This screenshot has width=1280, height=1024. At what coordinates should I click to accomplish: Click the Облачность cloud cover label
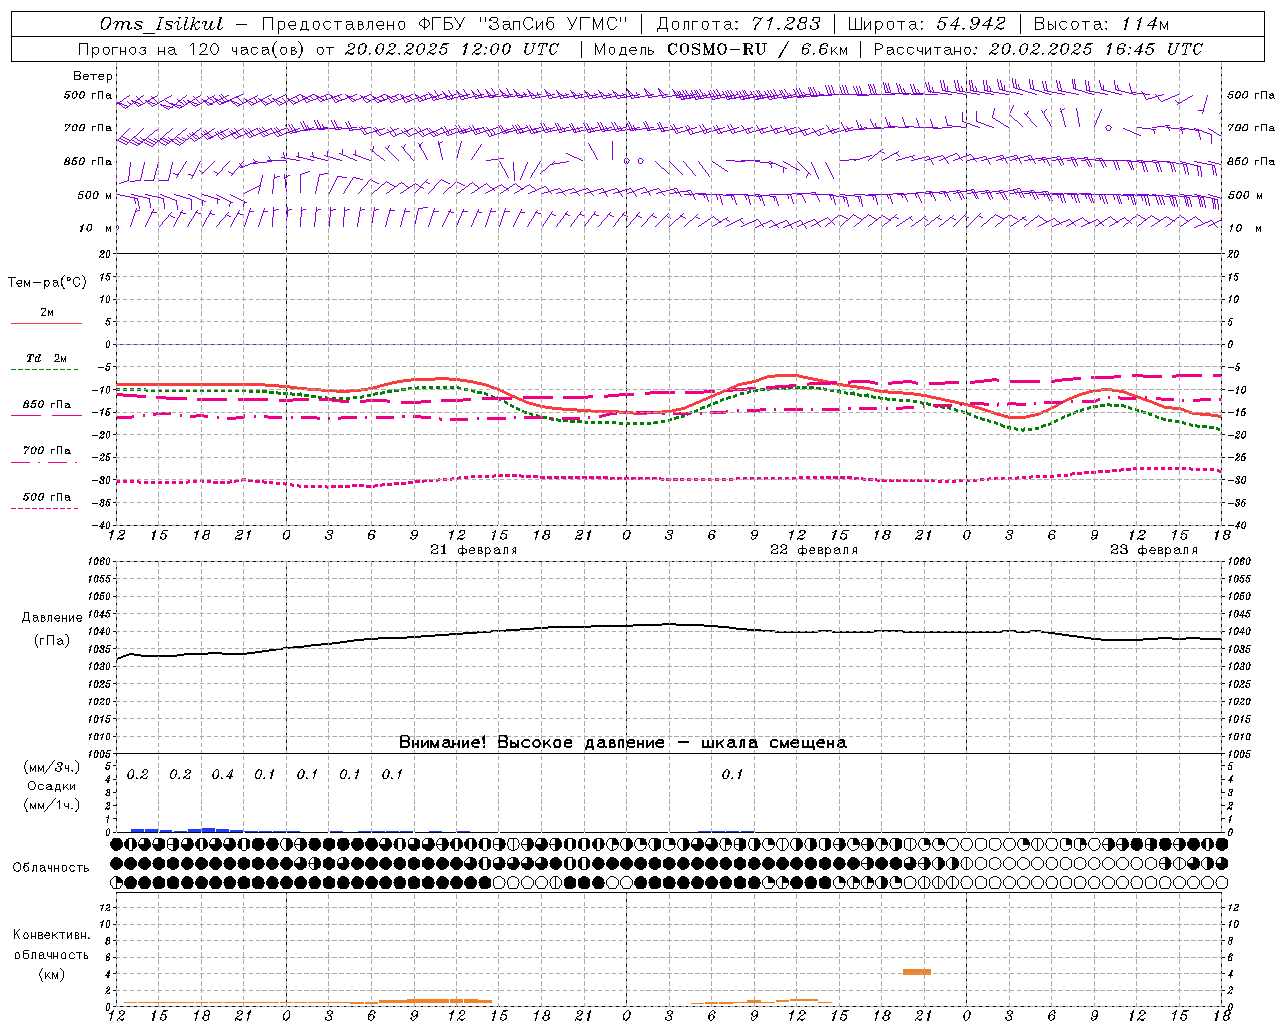pos(51,868)
